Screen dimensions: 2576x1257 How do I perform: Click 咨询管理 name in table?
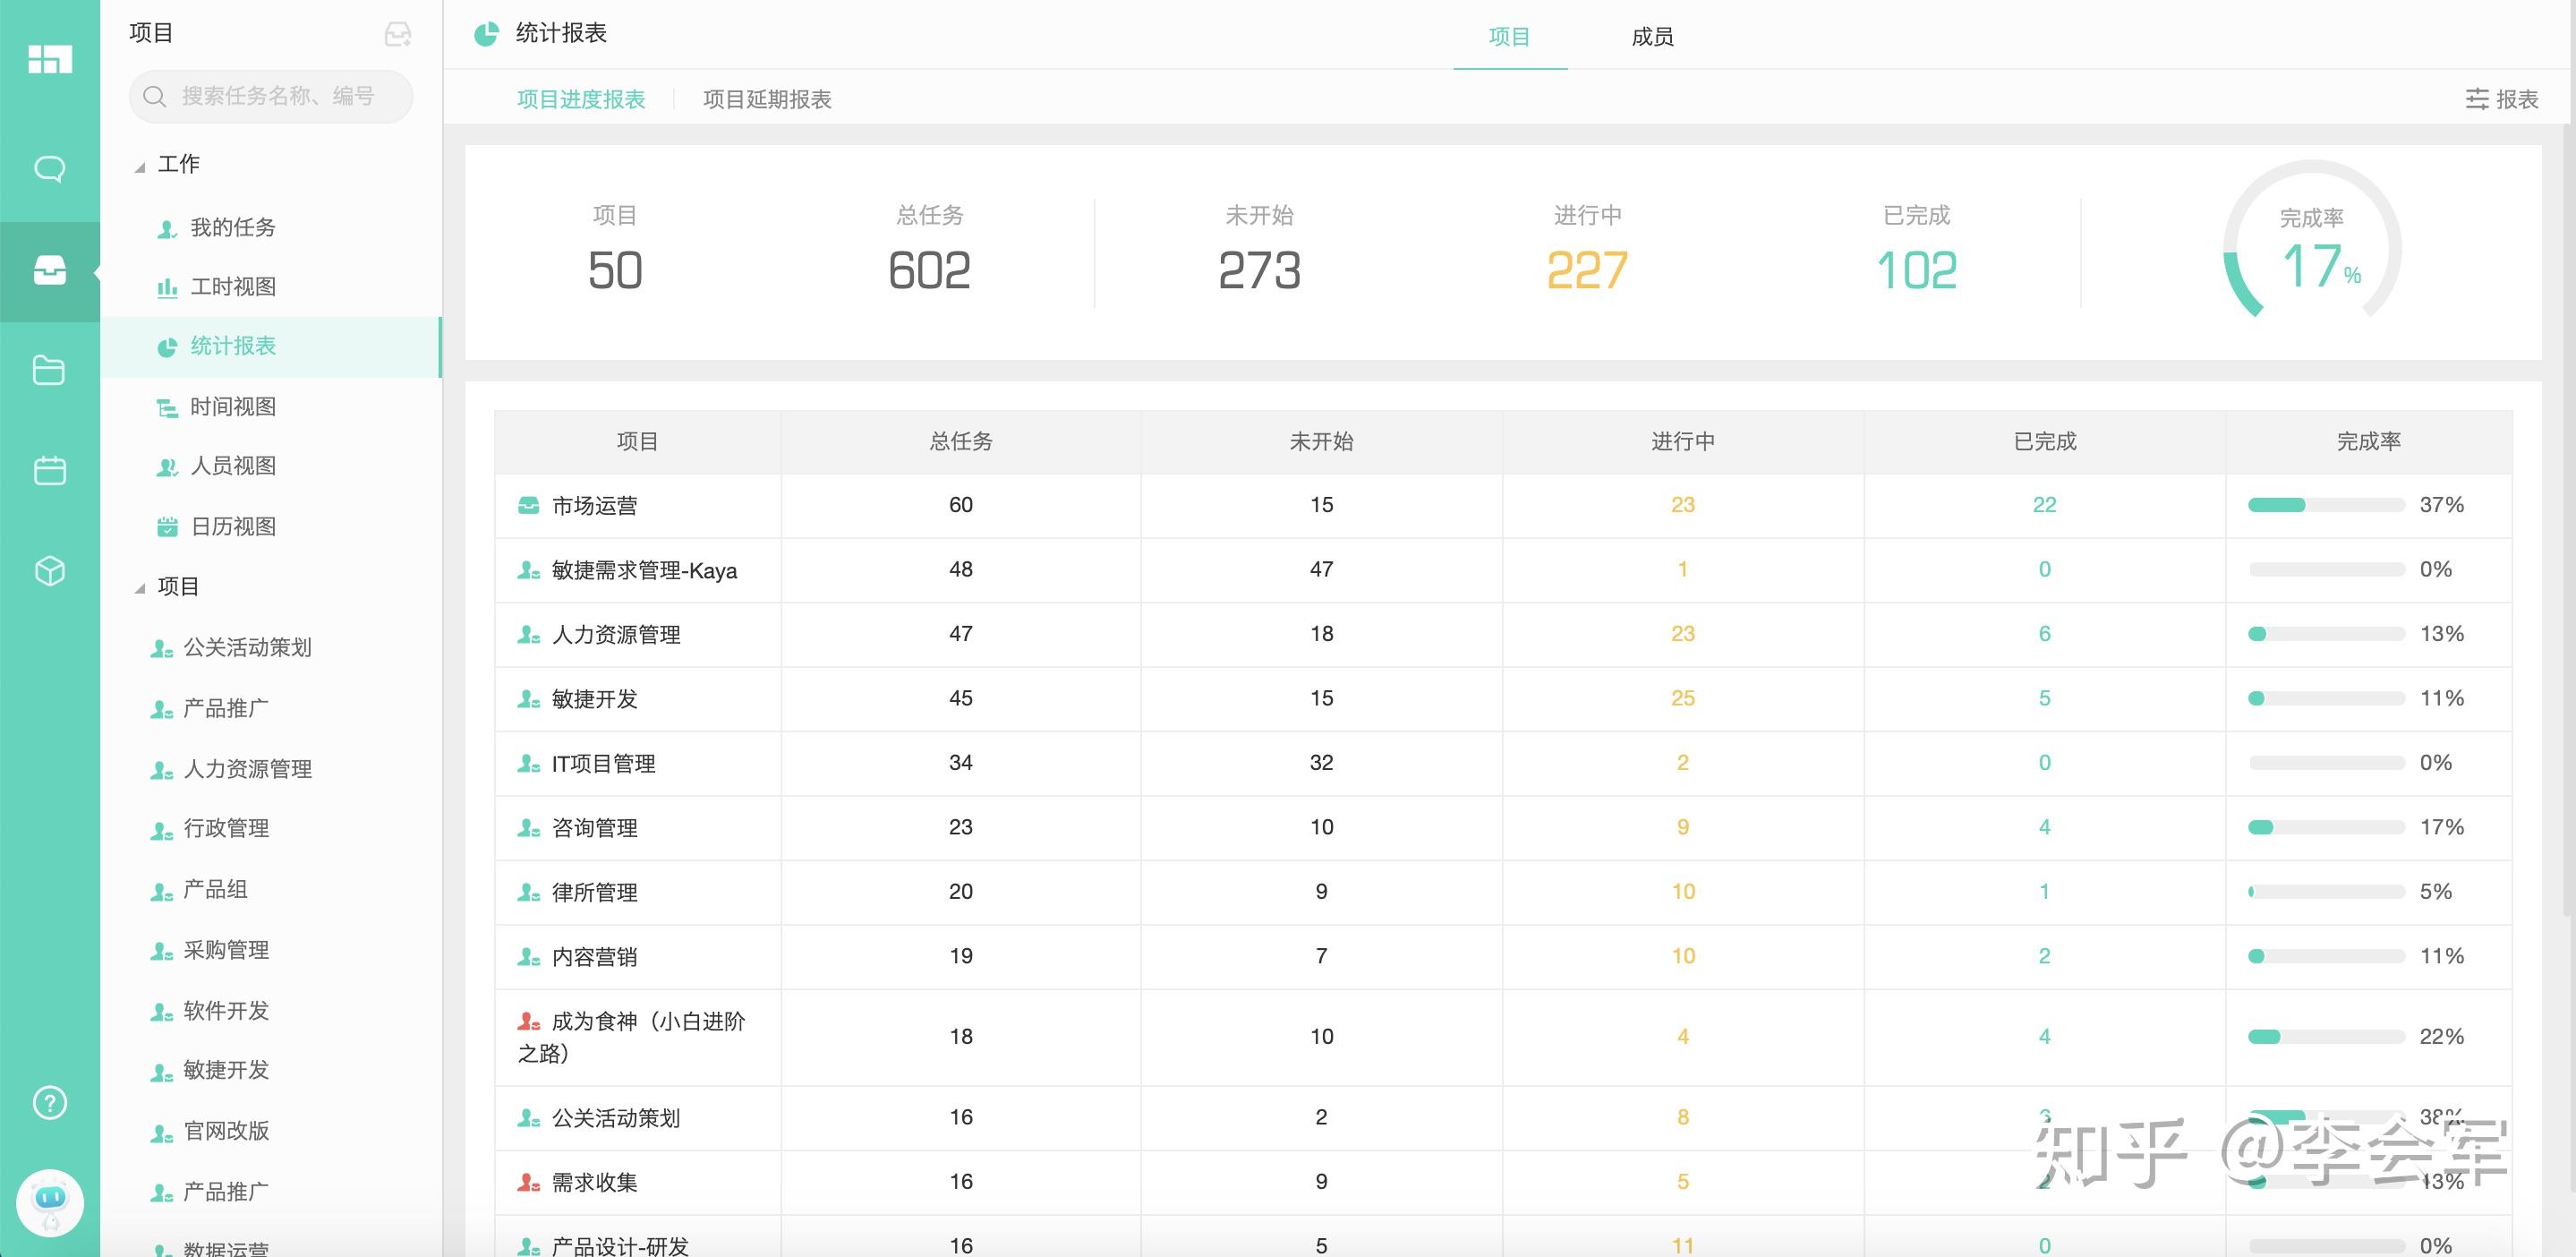[x=595, y=828]
